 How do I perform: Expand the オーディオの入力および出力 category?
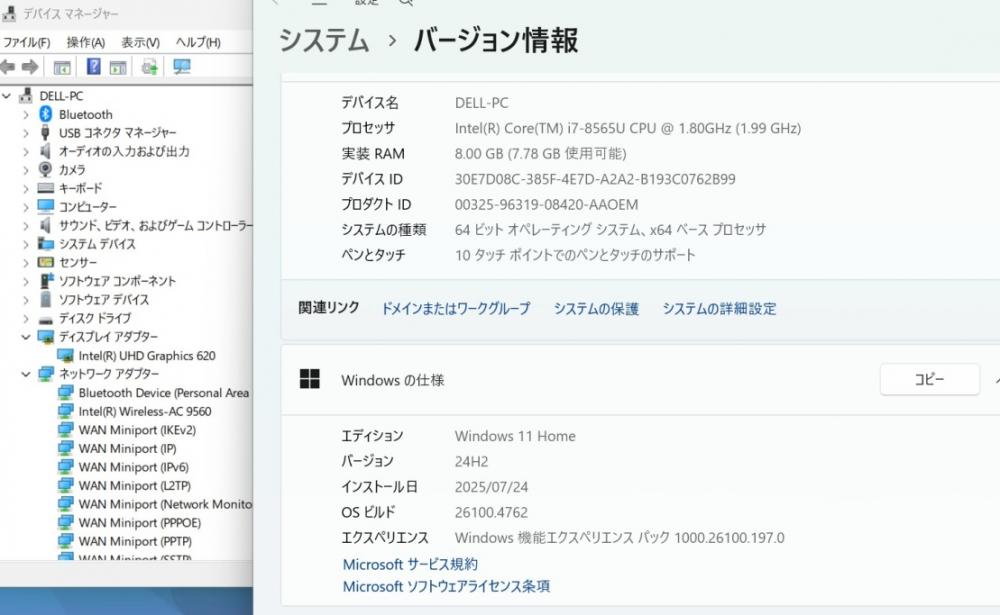coord(26,152)
